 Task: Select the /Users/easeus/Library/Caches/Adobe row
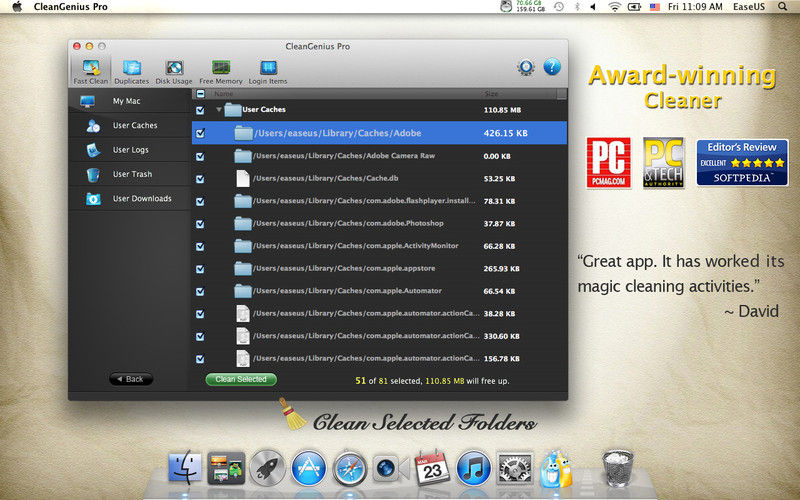click(x=379, y=133)
